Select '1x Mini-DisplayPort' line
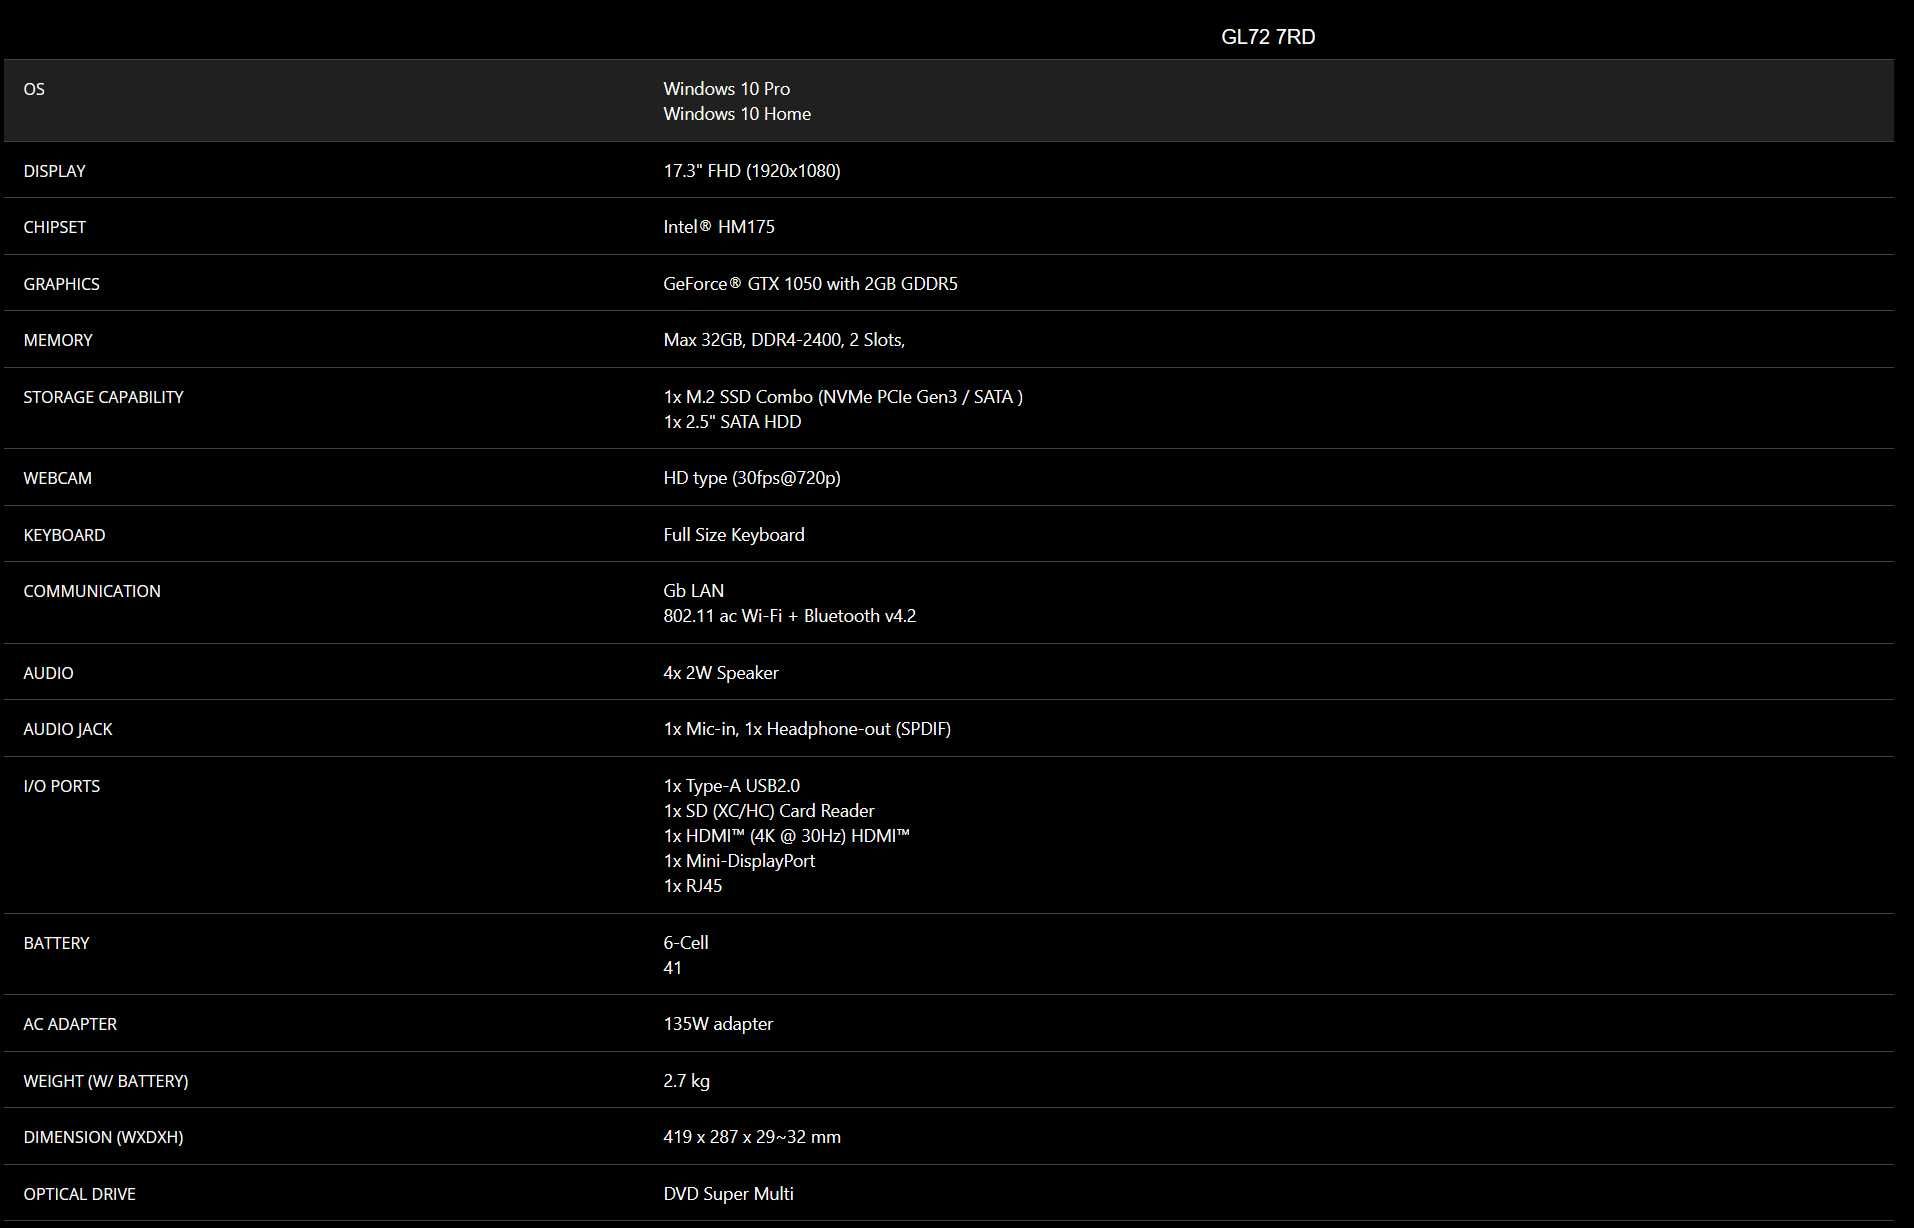1914x1228 pixels. tap(739, 861)
